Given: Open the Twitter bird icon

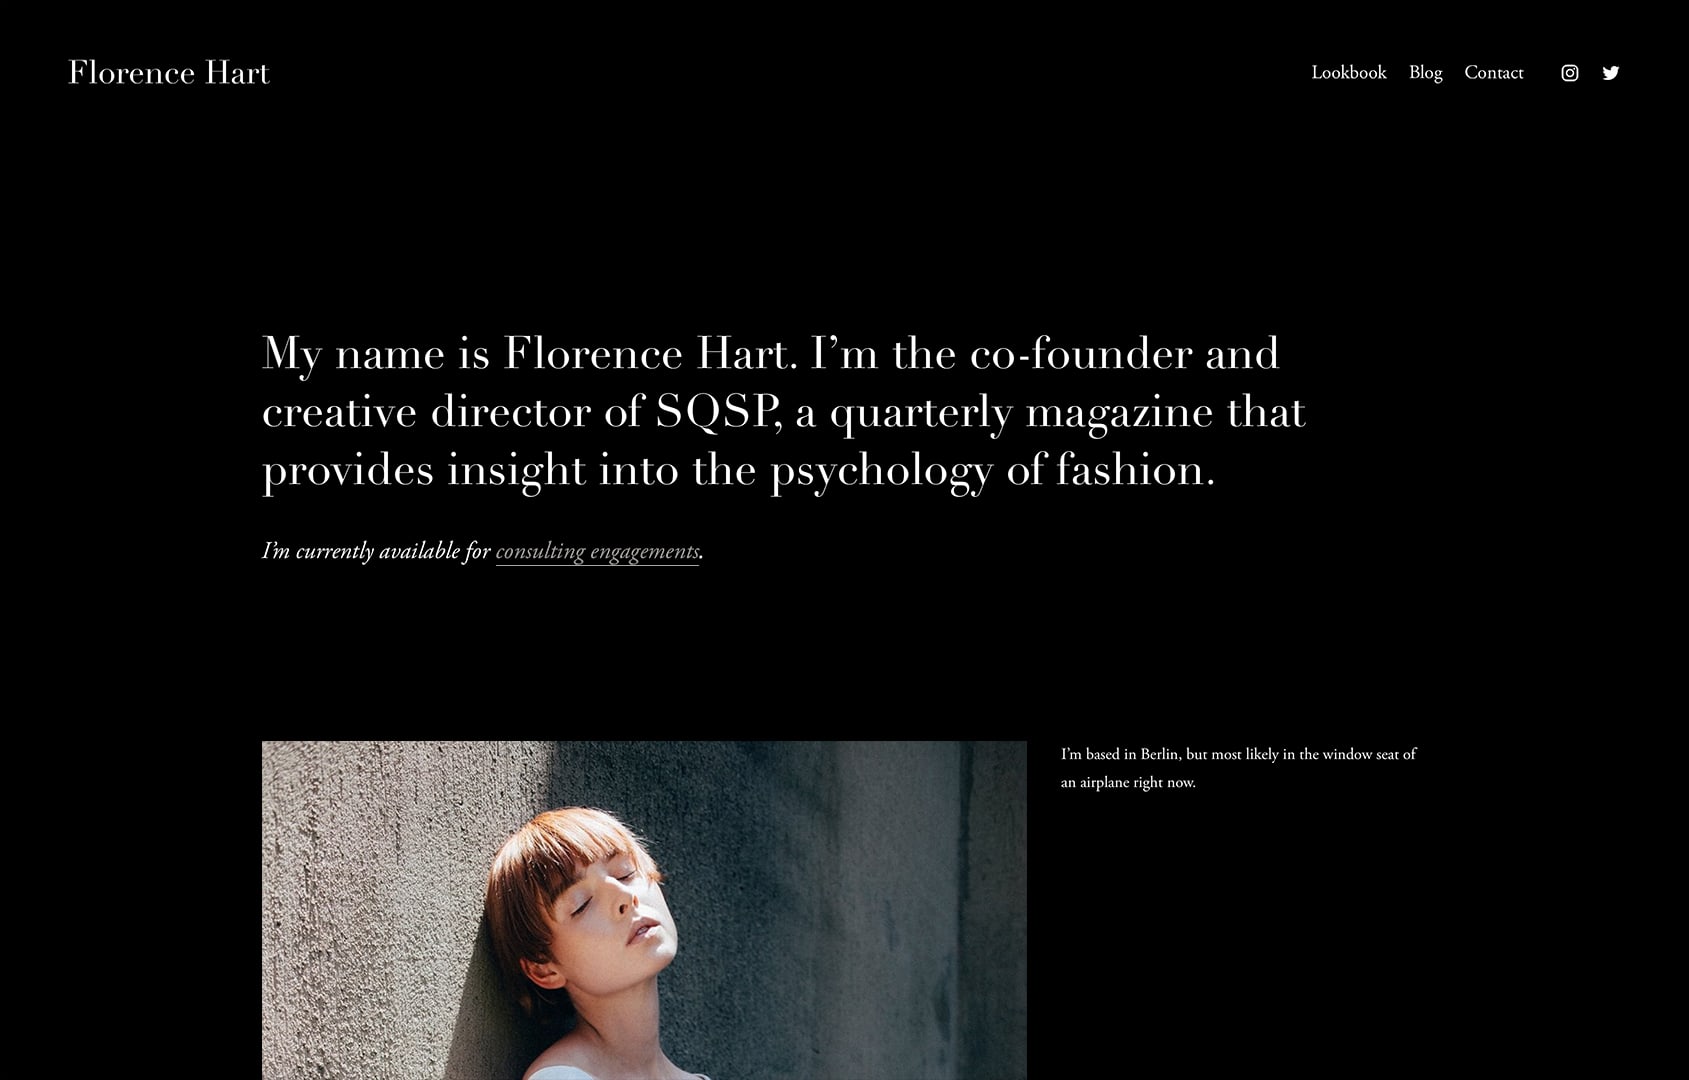Looking at the screenshot, I should click(1611, 73).
